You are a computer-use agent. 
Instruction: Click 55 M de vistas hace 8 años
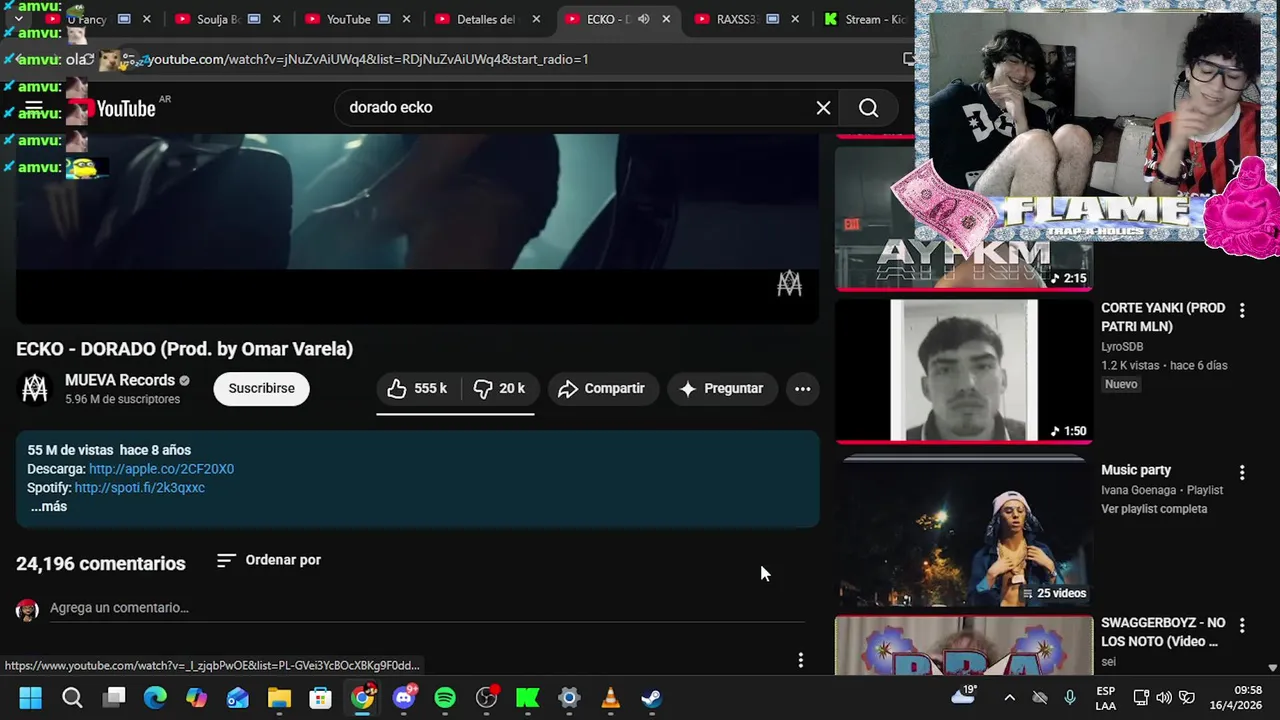click(109, 450)
